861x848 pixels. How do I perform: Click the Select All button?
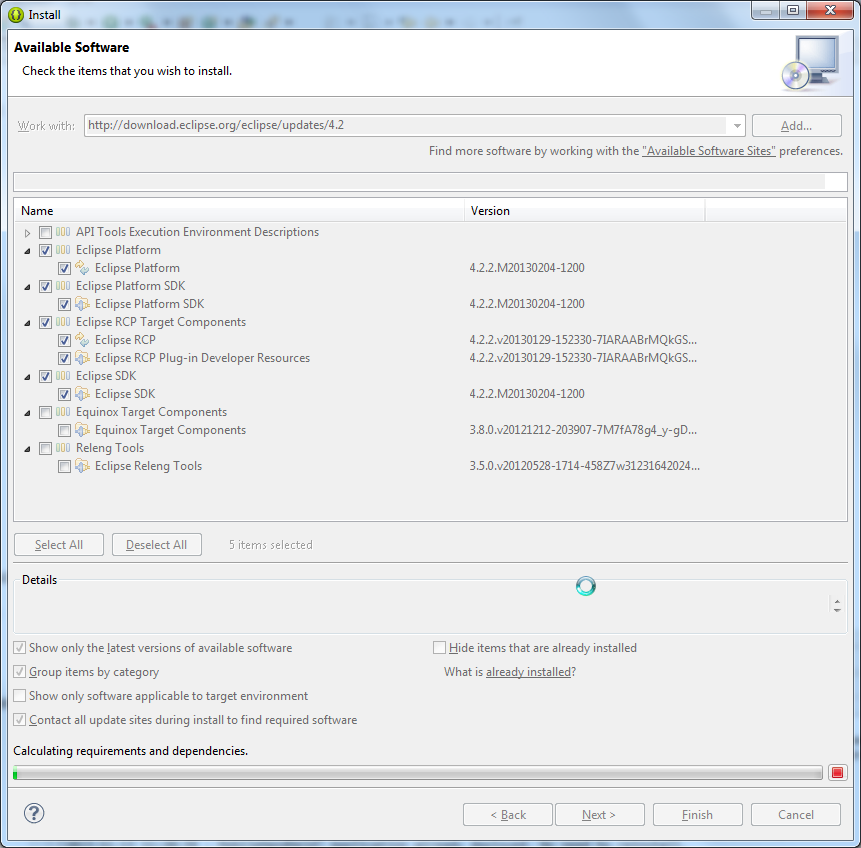[x=59, y=545]
